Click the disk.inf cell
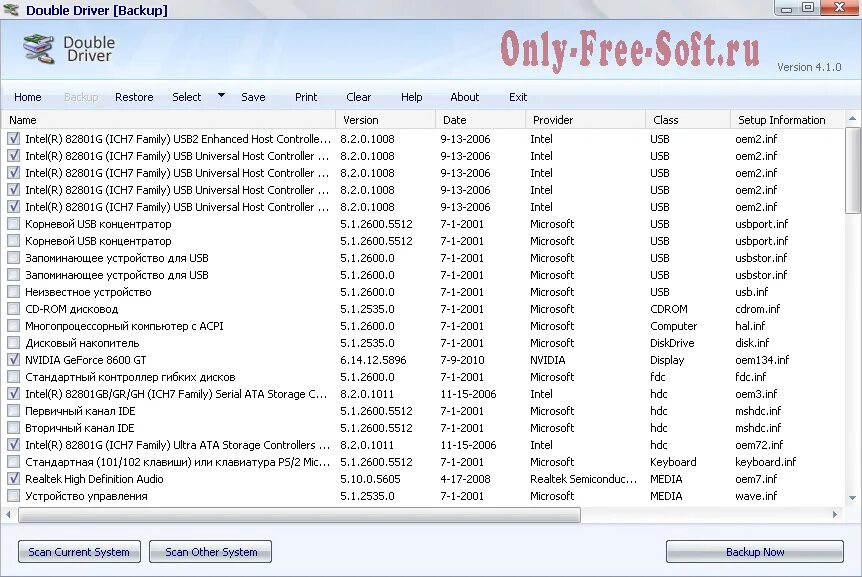This screenshot has width=862, height=577. [752, 343]
